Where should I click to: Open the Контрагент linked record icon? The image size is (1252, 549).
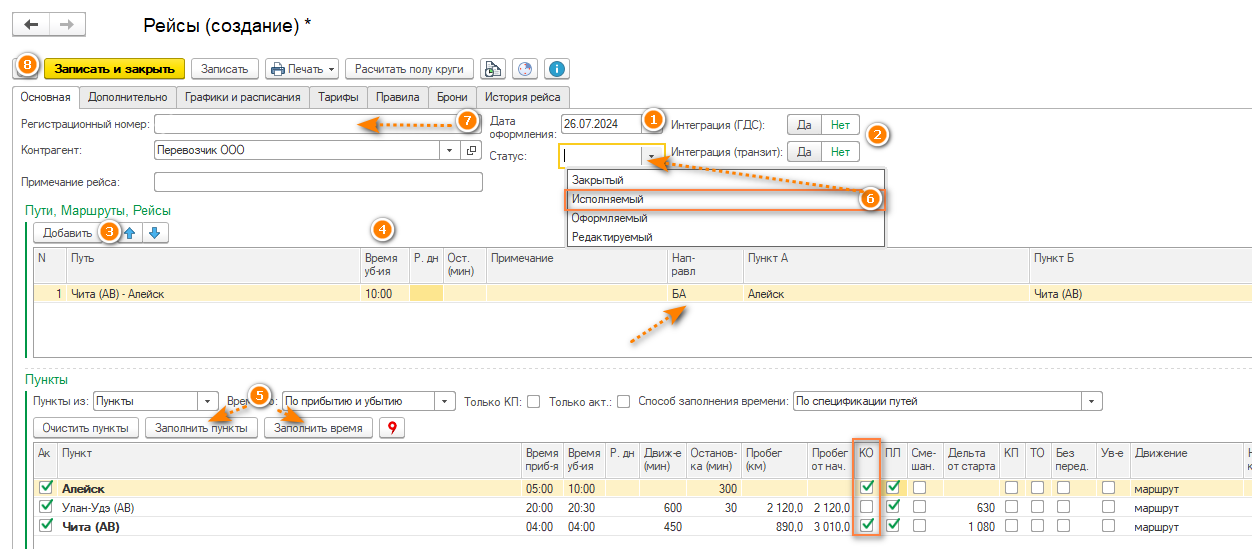pos(472,150)
